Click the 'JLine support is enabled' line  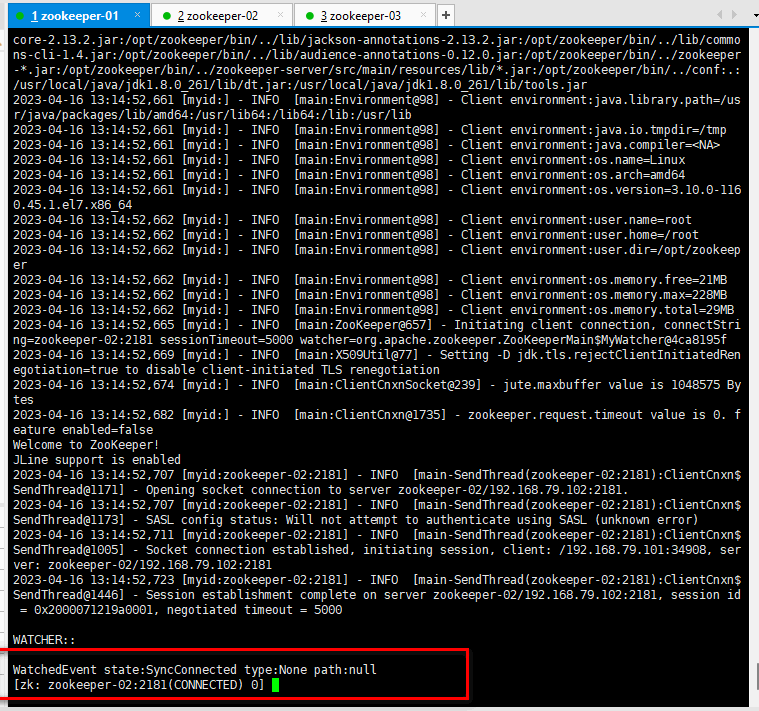[x=97, y=460]
